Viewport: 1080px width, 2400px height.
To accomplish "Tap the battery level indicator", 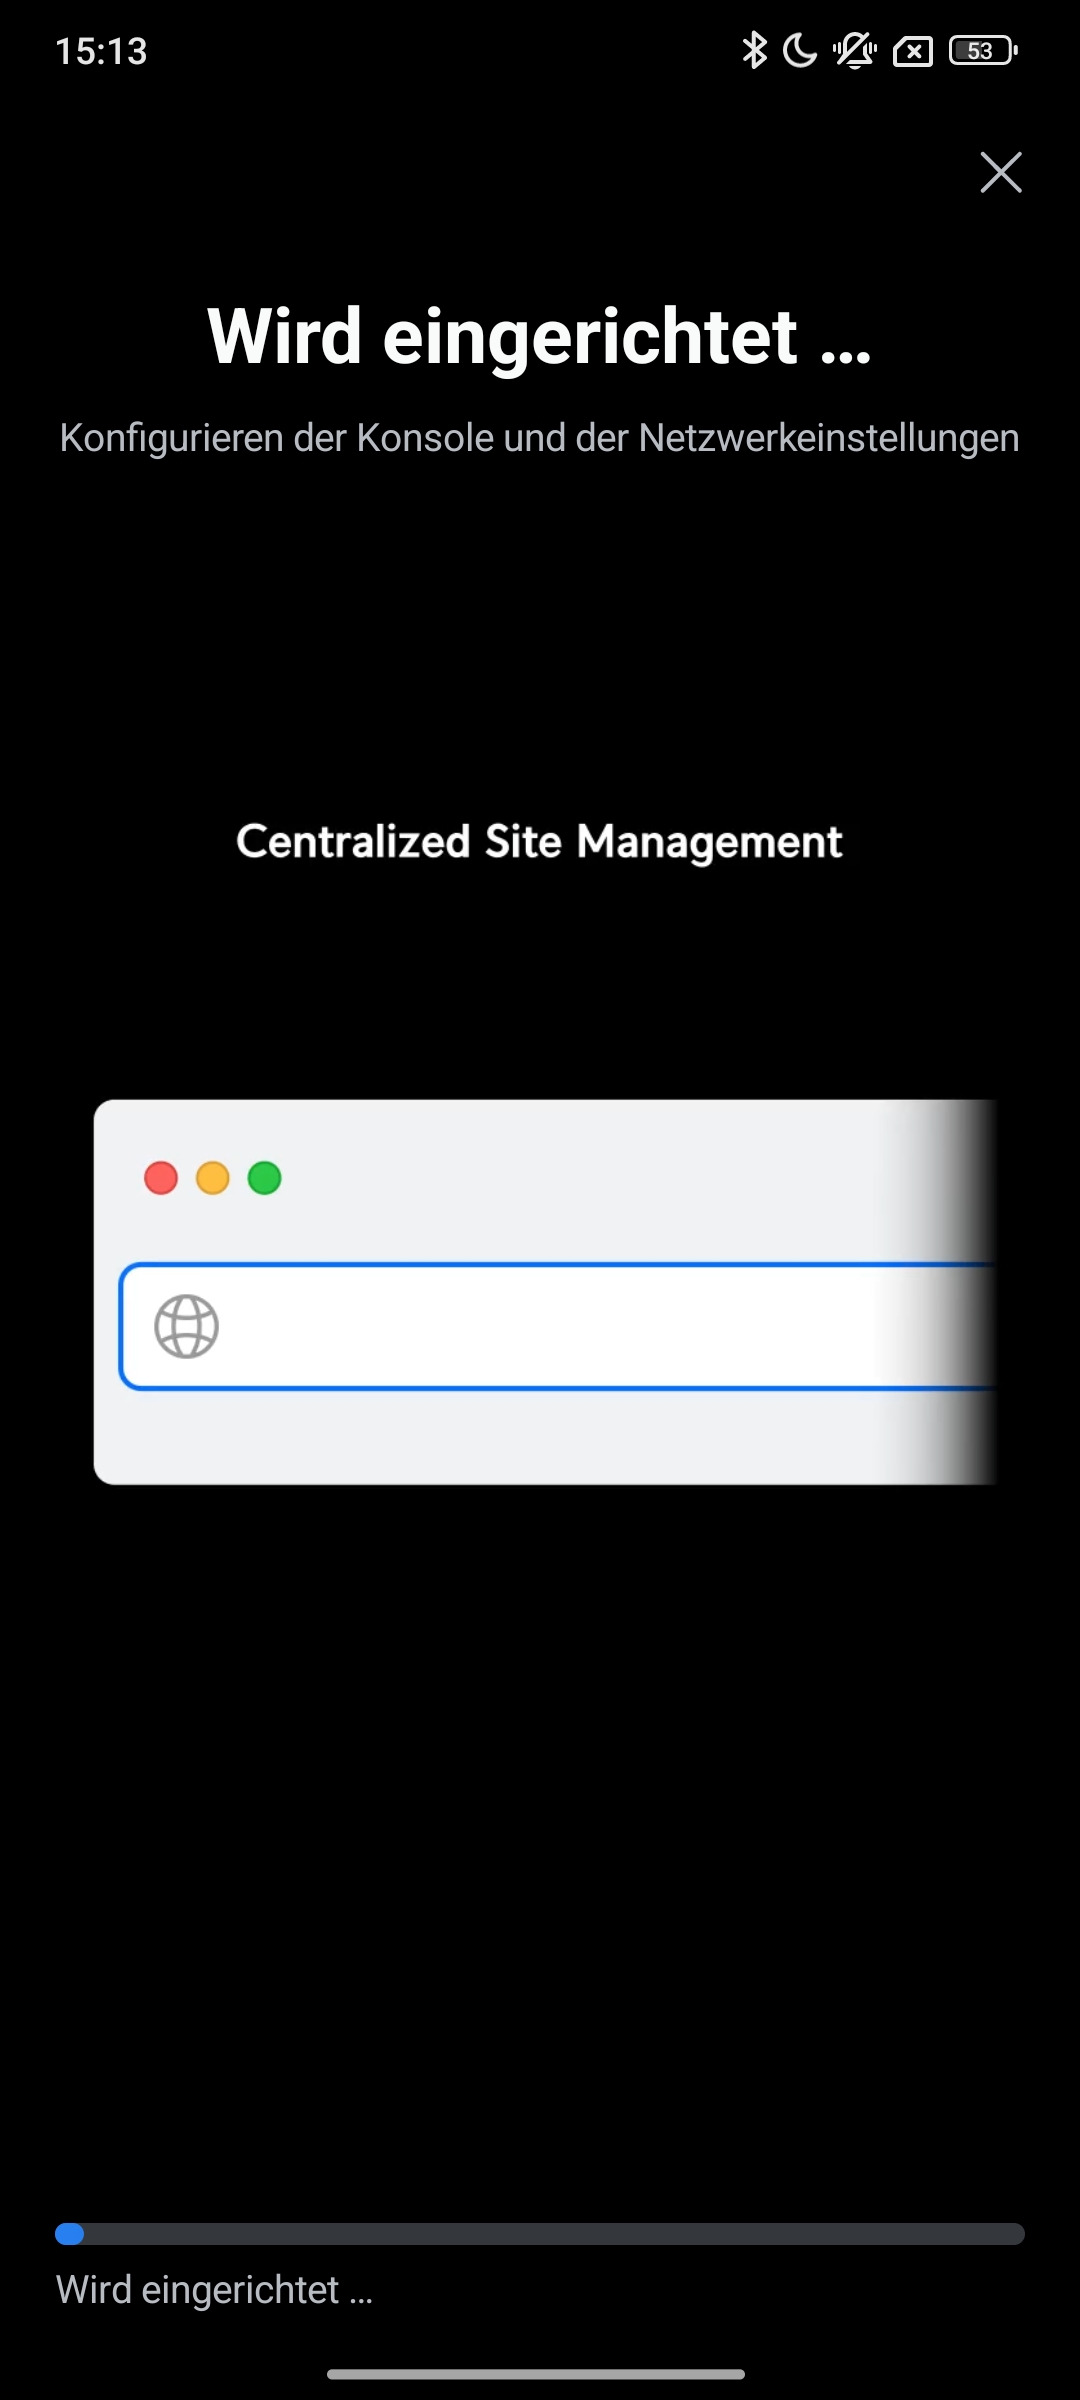I will pos(983,50).
